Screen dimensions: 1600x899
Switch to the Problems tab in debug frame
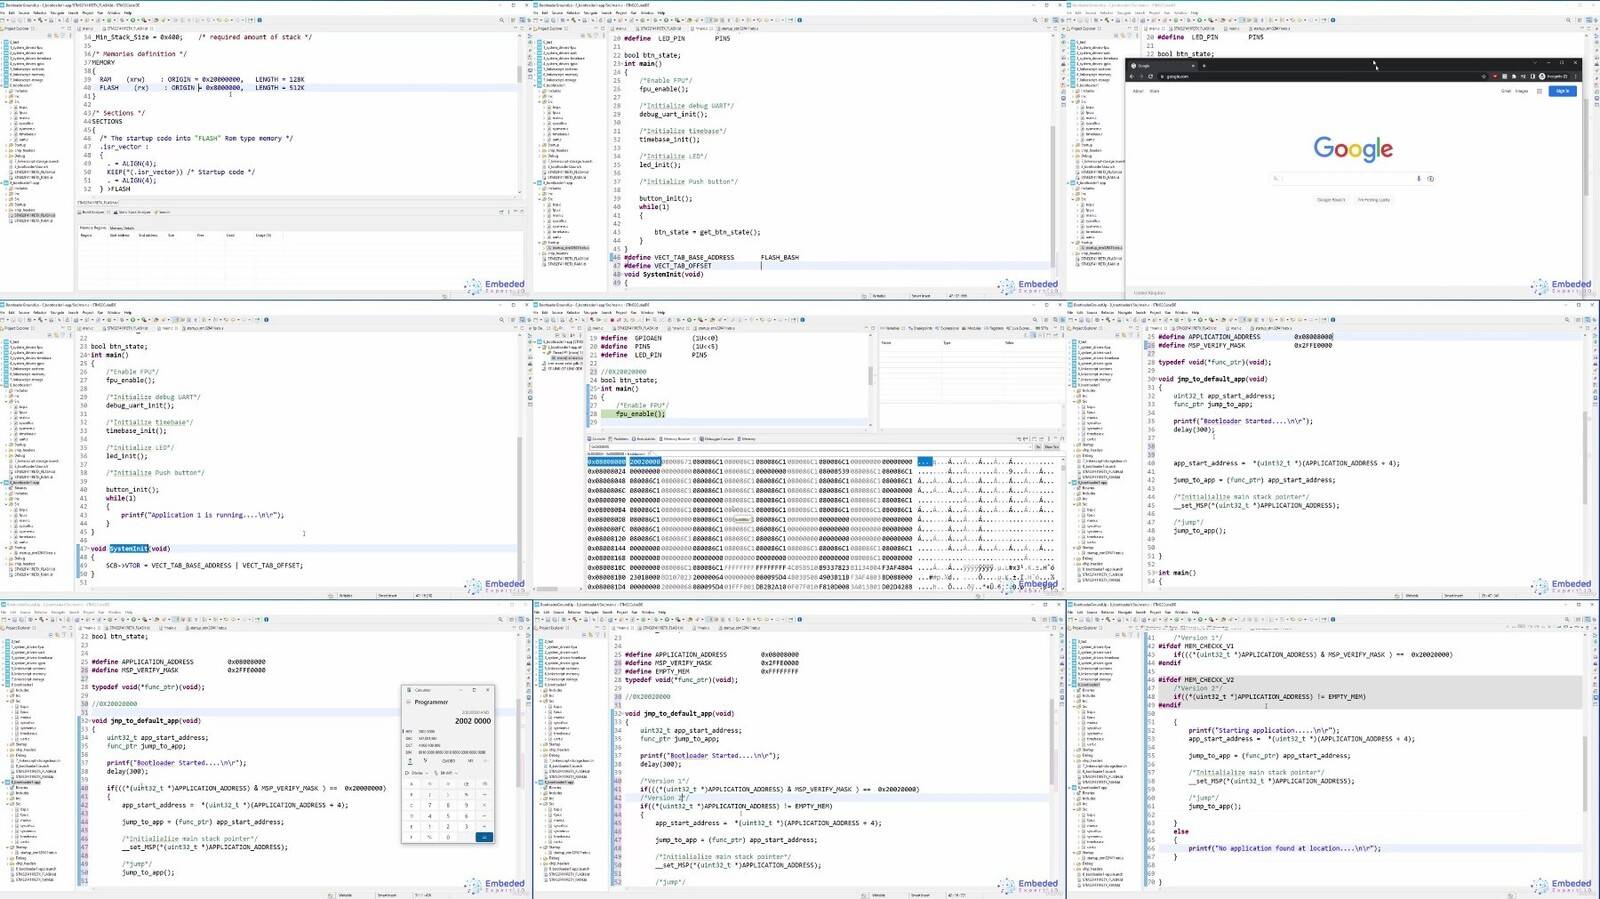point(618,439)
